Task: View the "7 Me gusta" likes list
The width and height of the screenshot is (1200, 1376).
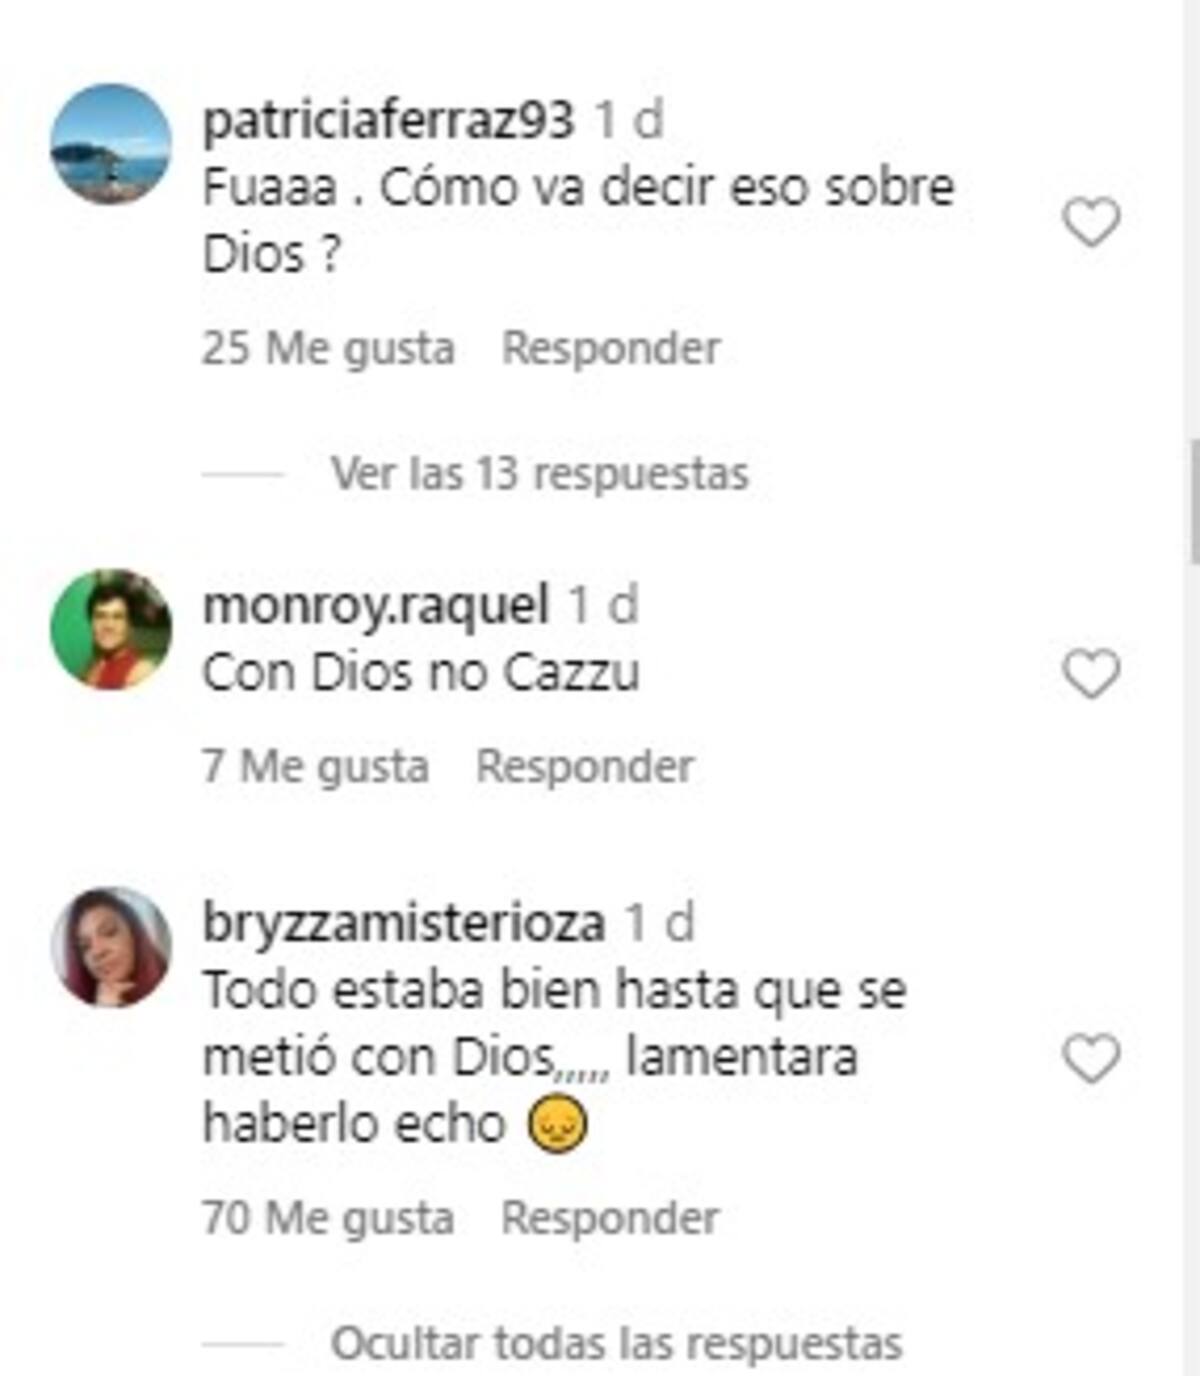Action: coord(316,767)
